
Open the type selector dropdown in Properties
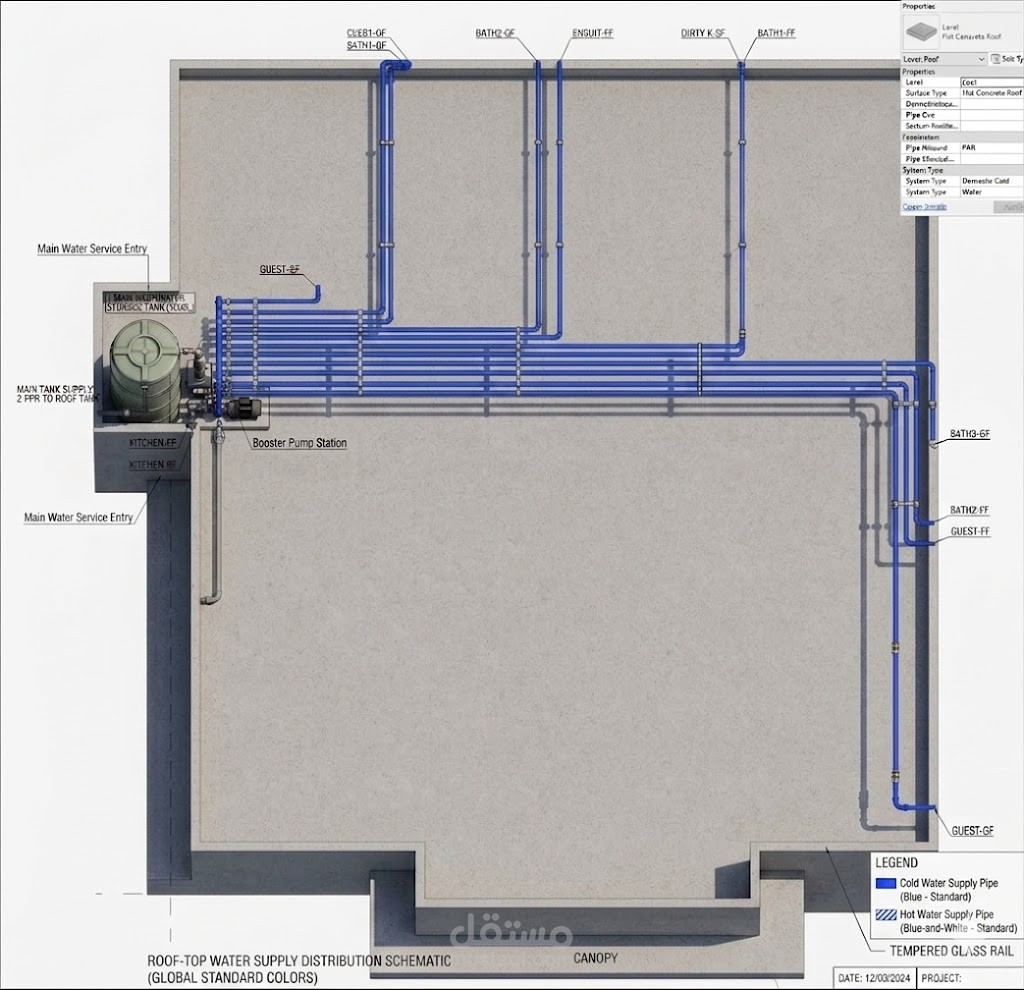coord(944,59)
